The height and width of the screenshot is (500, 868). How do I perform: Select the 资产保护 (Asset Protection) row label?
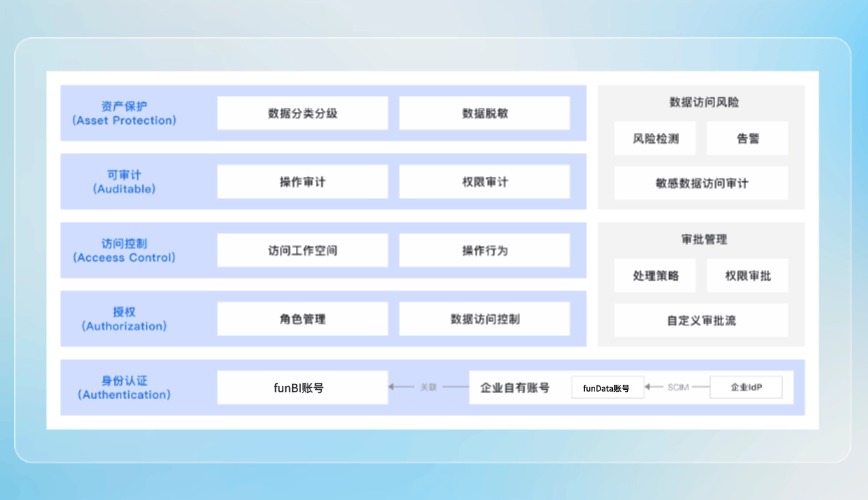[x=124, y=113]
